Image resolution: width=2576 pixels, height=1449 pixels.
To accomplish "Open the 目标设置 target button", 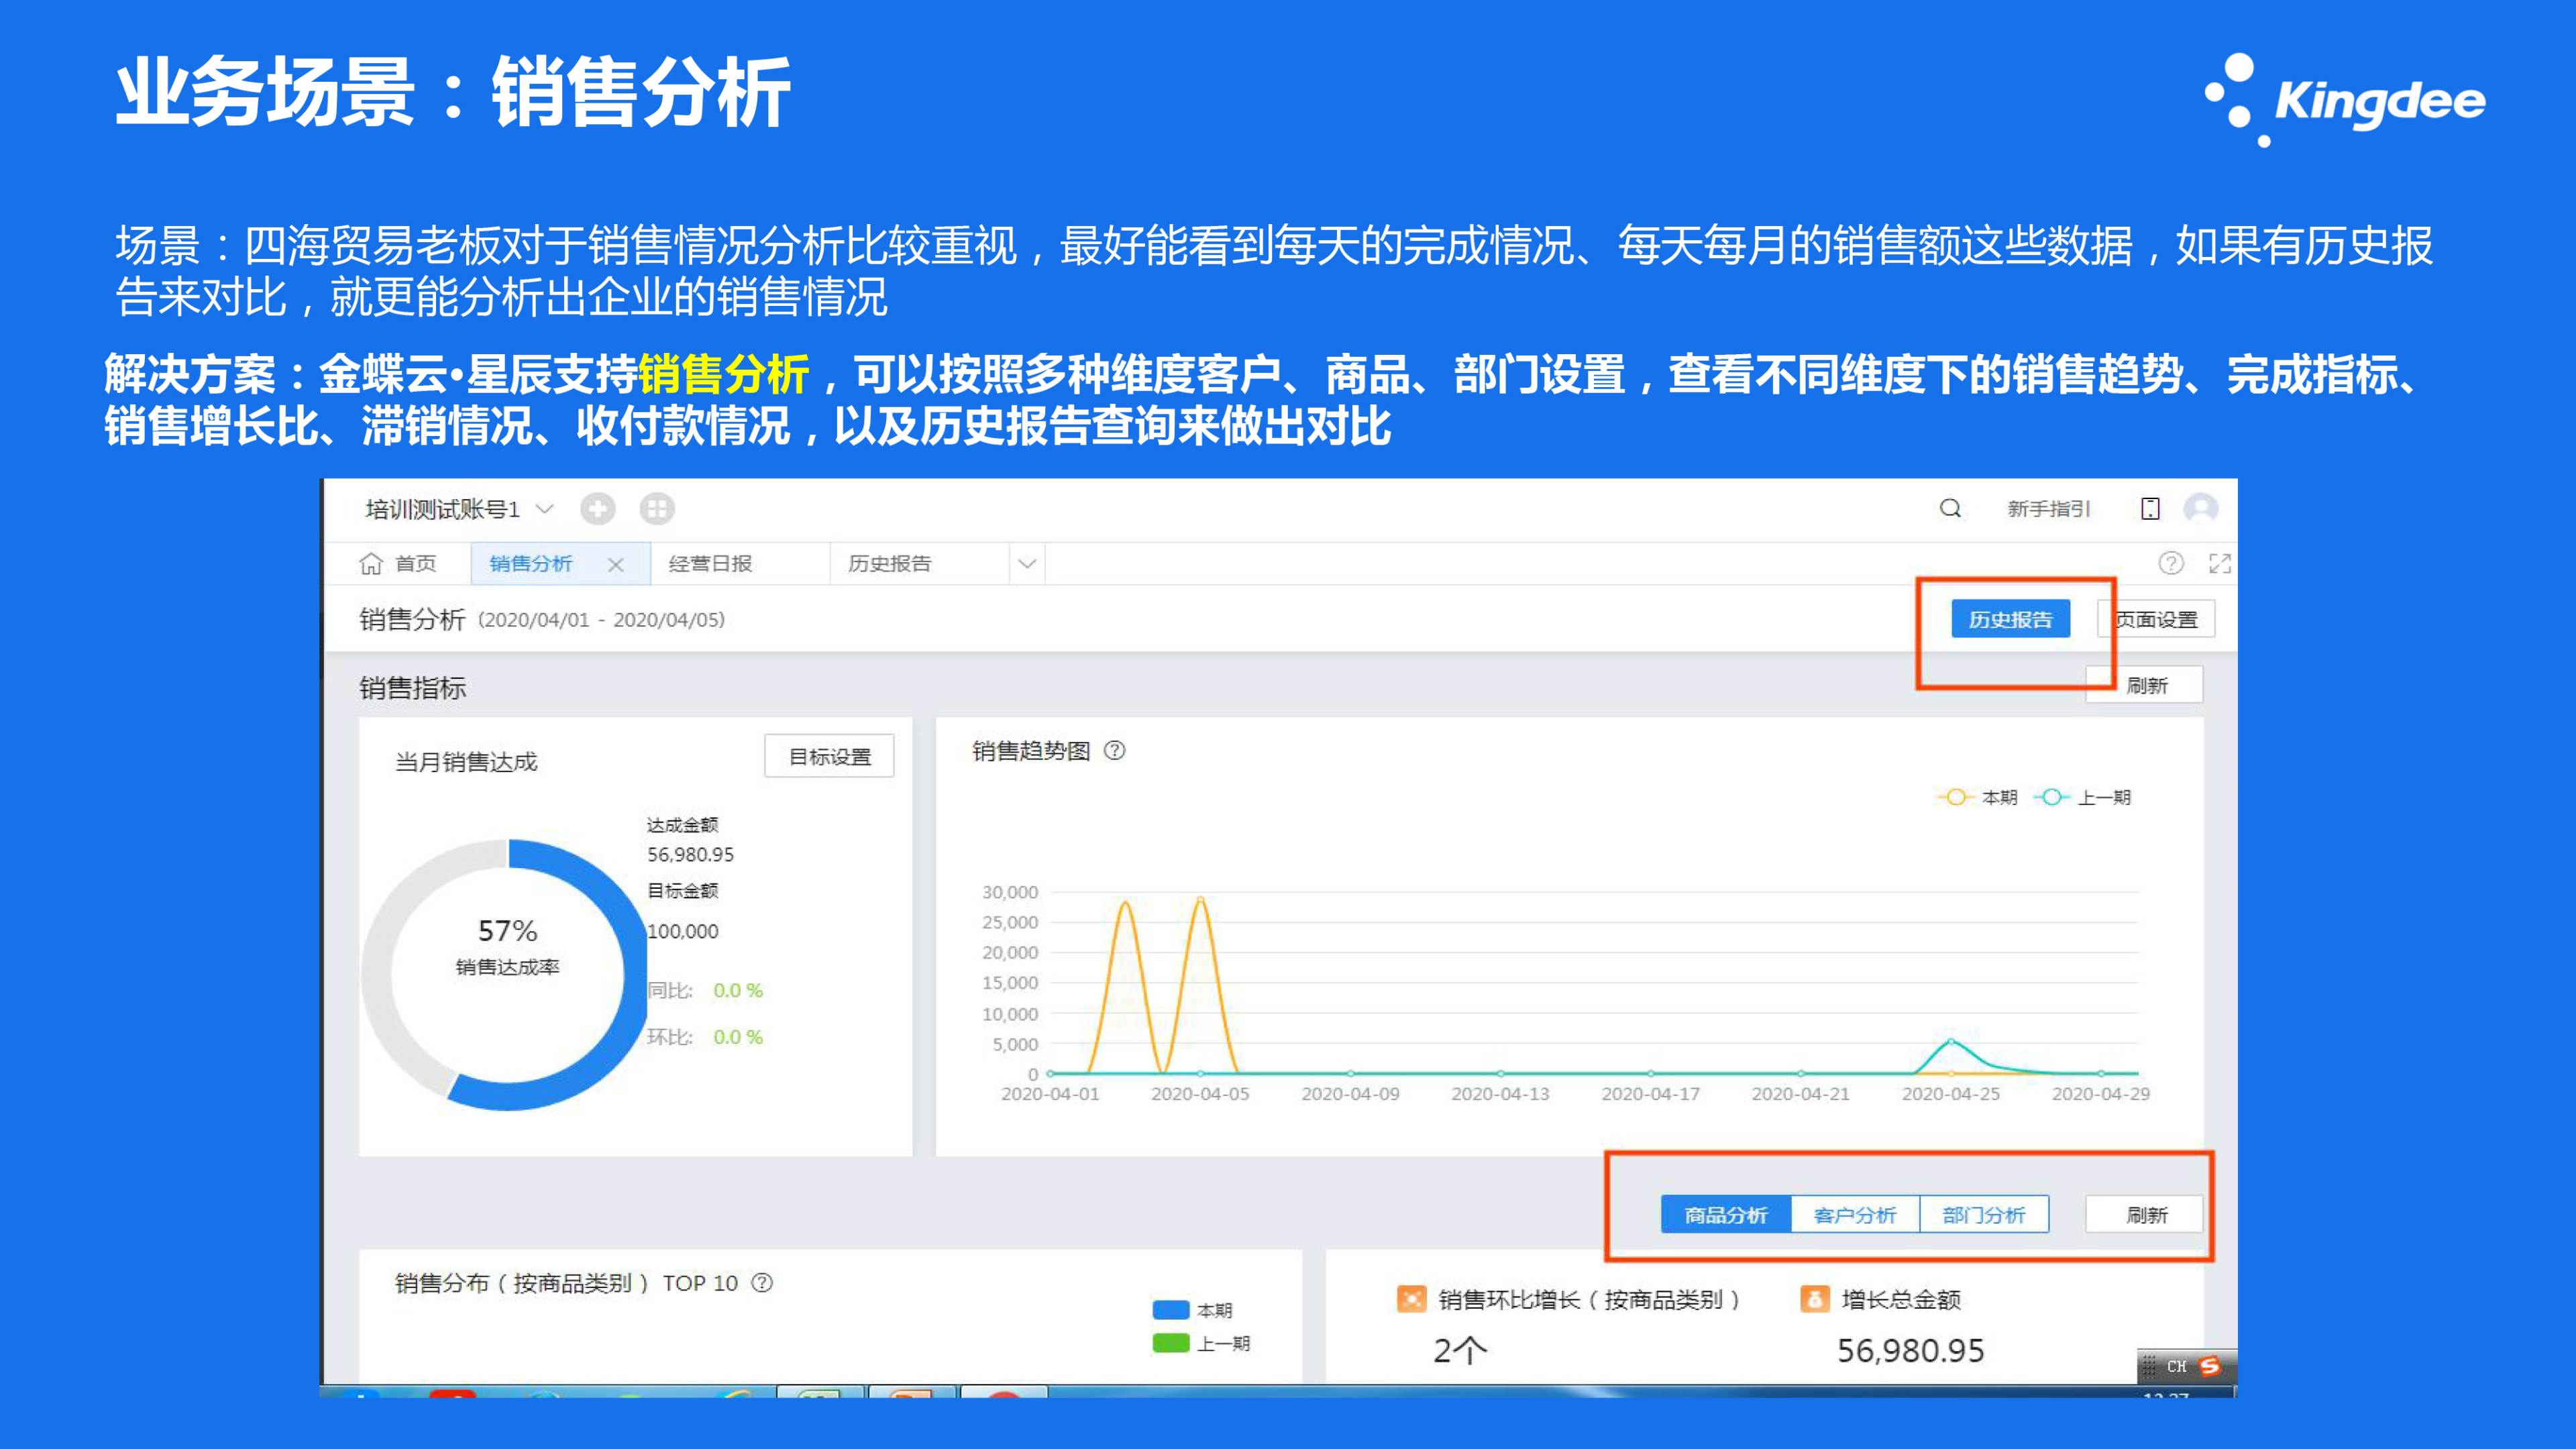I will [x=829, y=756].
